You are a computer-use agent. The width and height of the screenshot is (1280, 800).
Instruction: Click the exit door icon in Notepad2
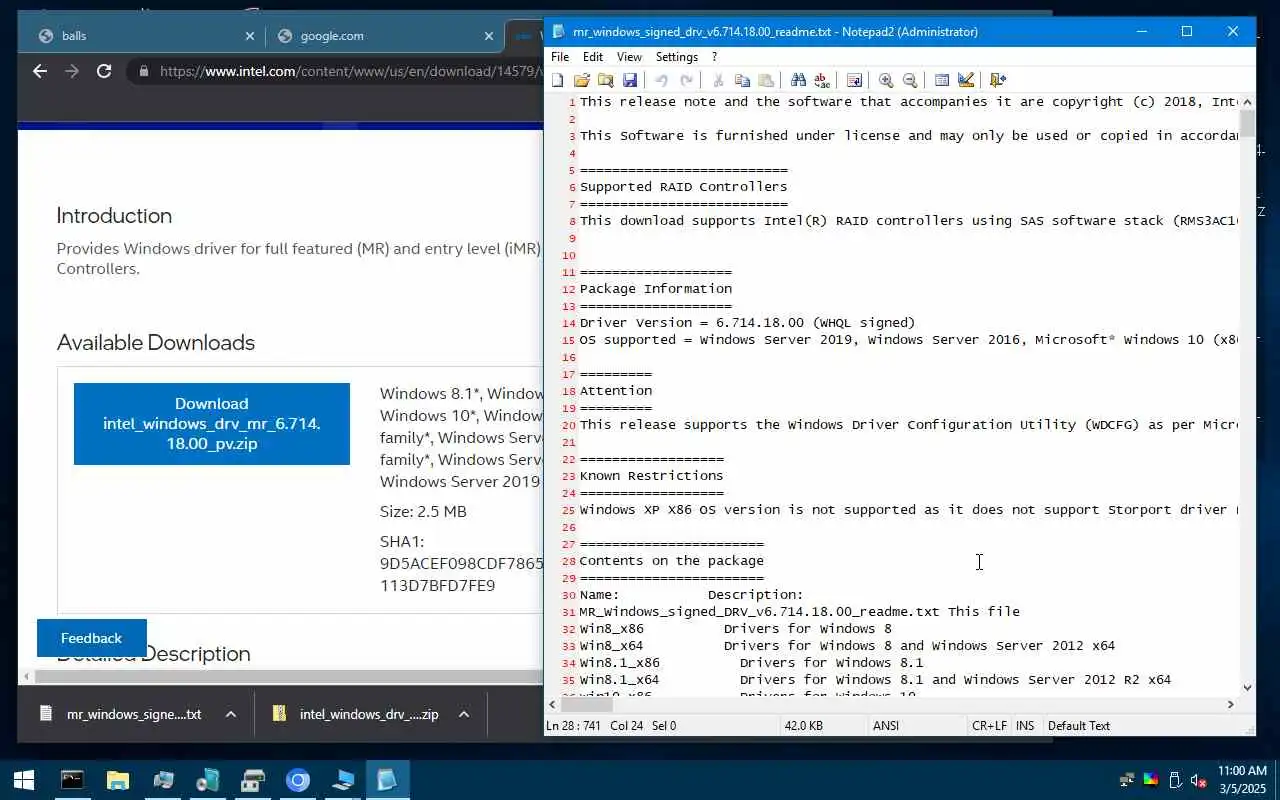click(x=998, y=80)
